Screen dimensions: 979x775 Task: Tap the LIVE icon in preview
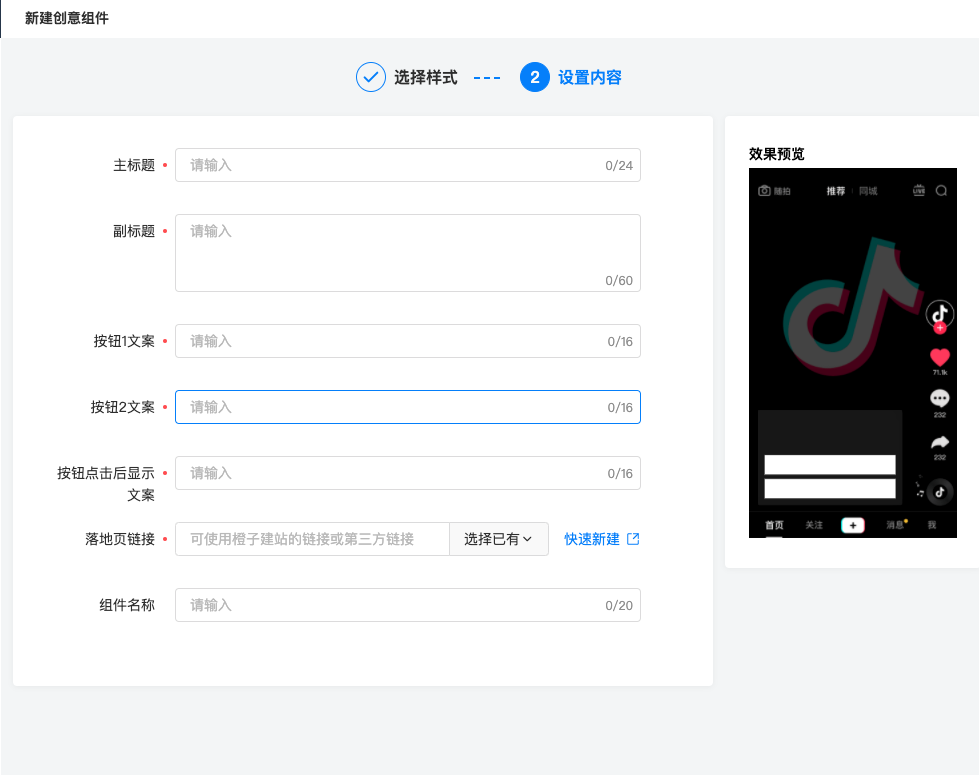[x=919, y=190]
